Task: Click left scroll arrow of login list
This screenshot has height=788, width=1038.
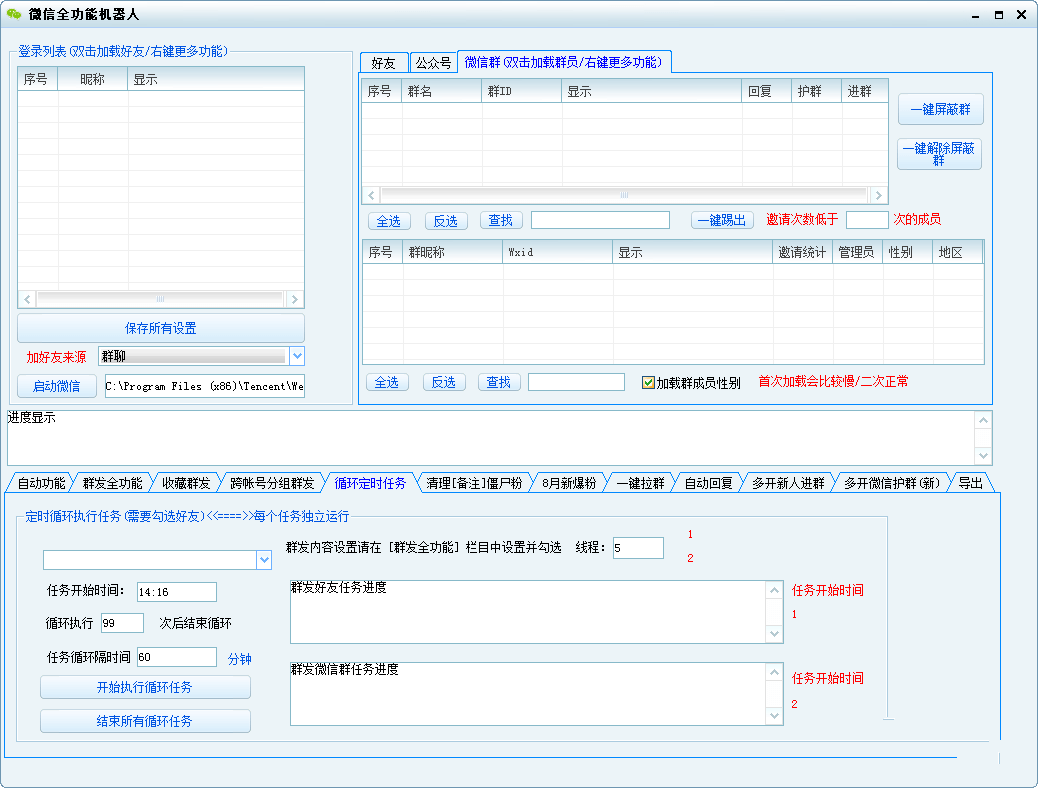Action: pyautogui.click(x=27, y=299)
